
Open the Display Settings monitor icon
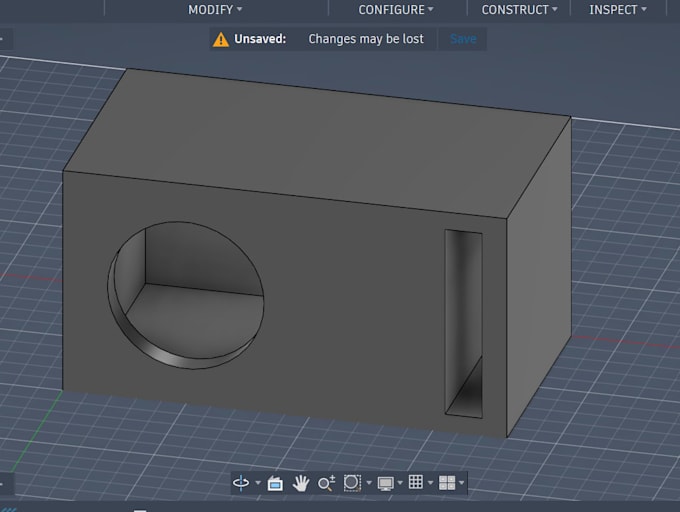click(x=385, y=483)
